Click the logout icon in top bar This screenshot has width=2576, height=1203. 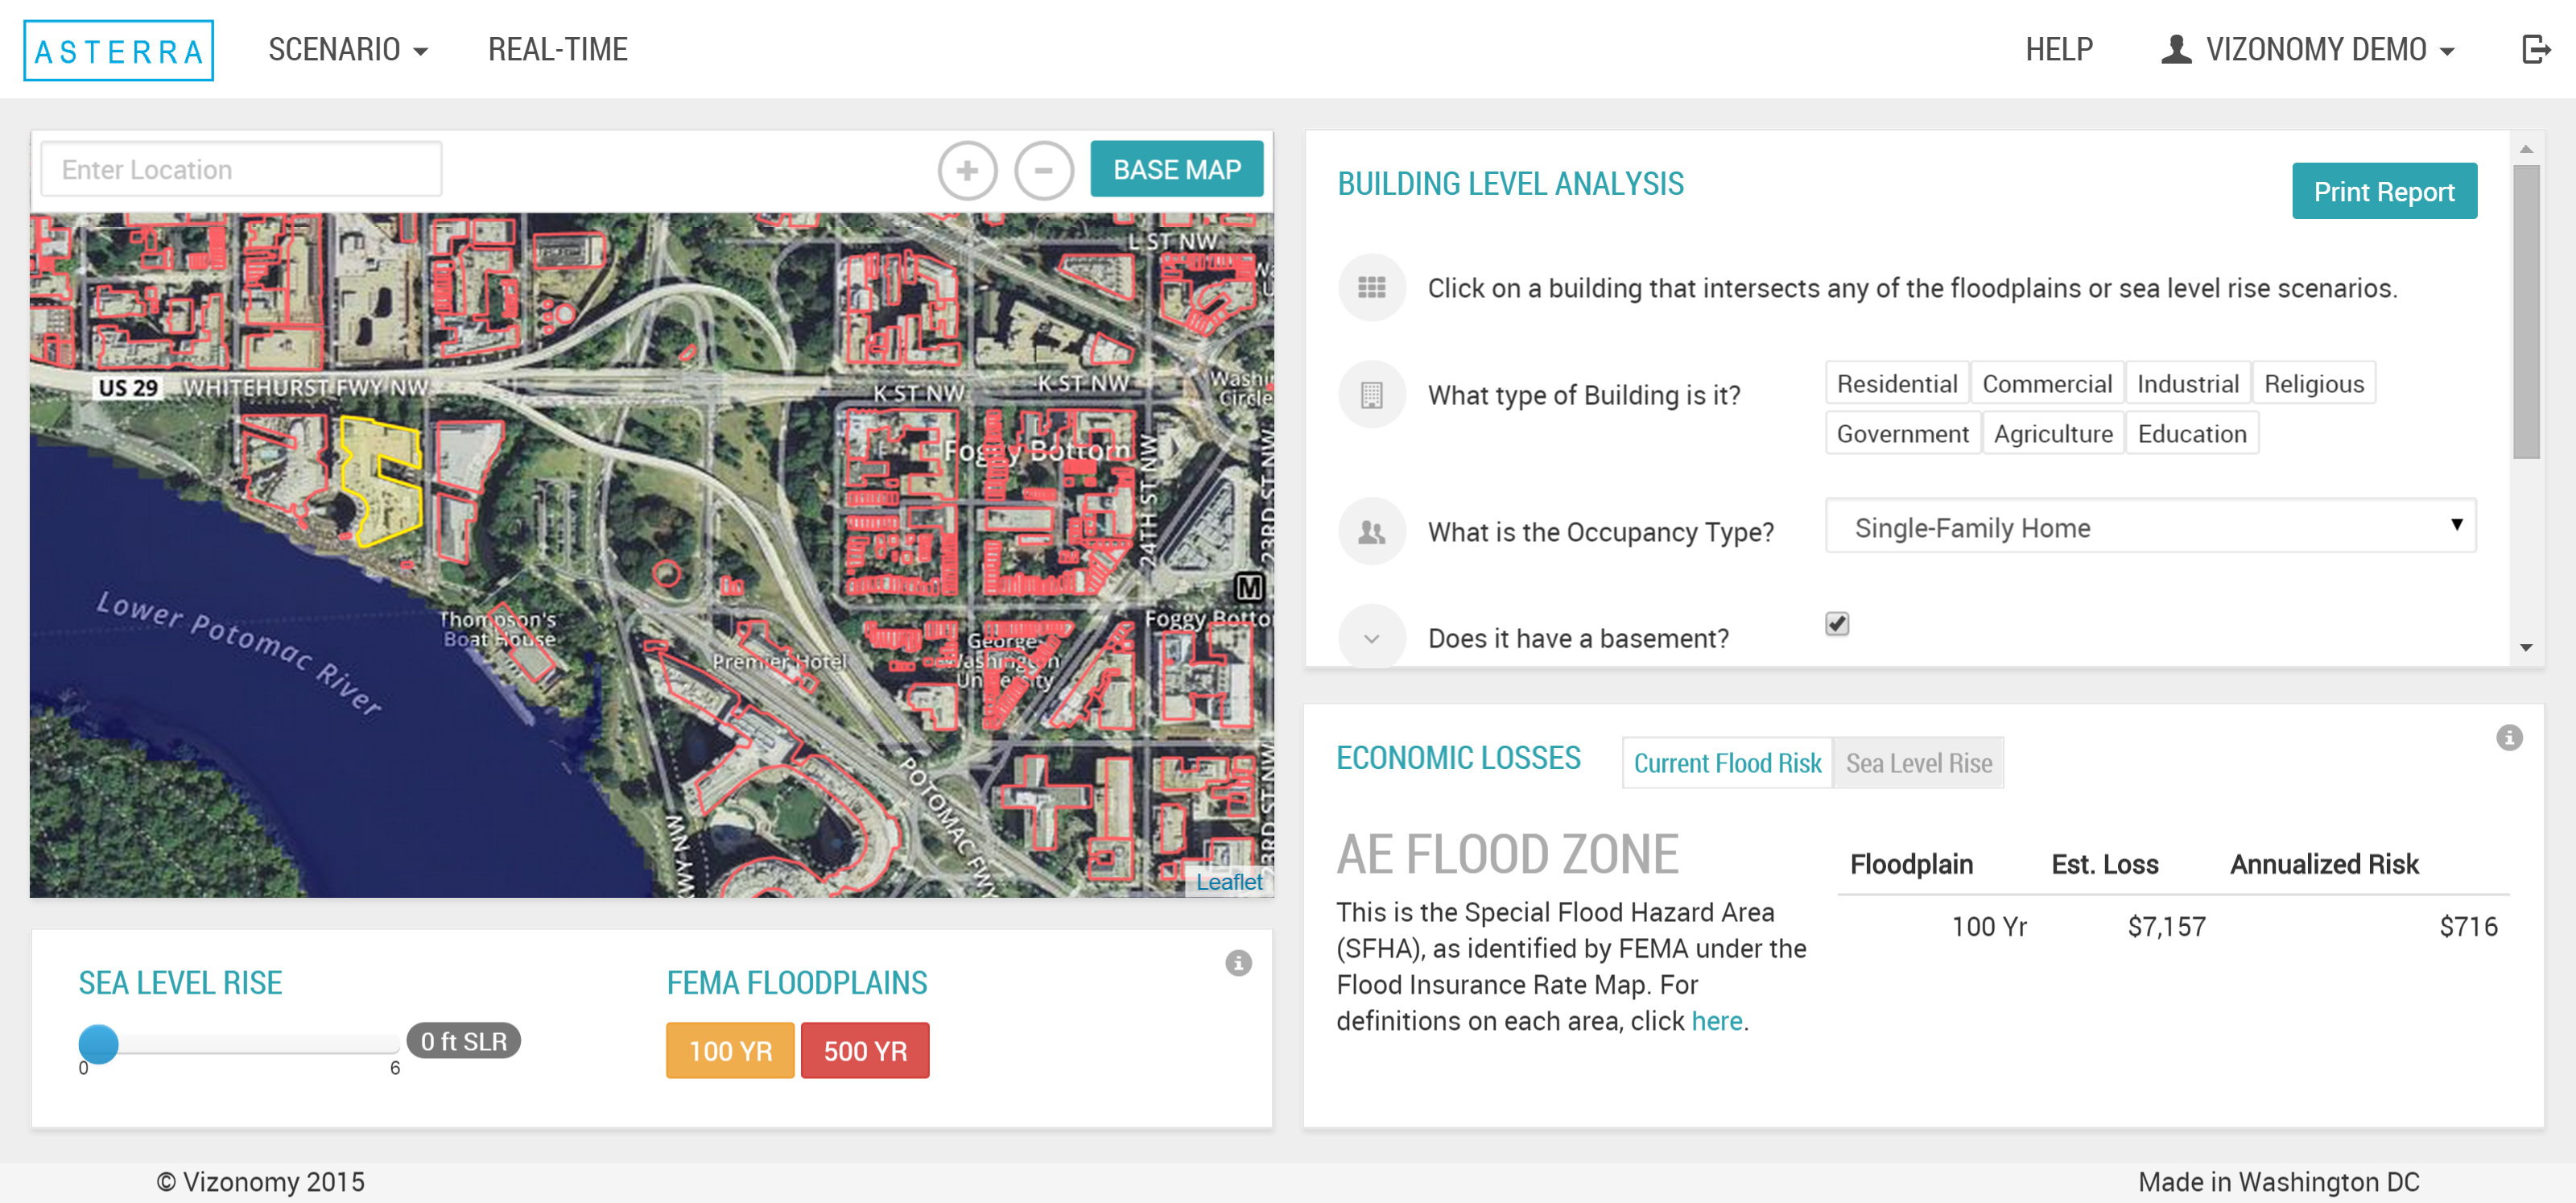click(x=2536, y=49)
